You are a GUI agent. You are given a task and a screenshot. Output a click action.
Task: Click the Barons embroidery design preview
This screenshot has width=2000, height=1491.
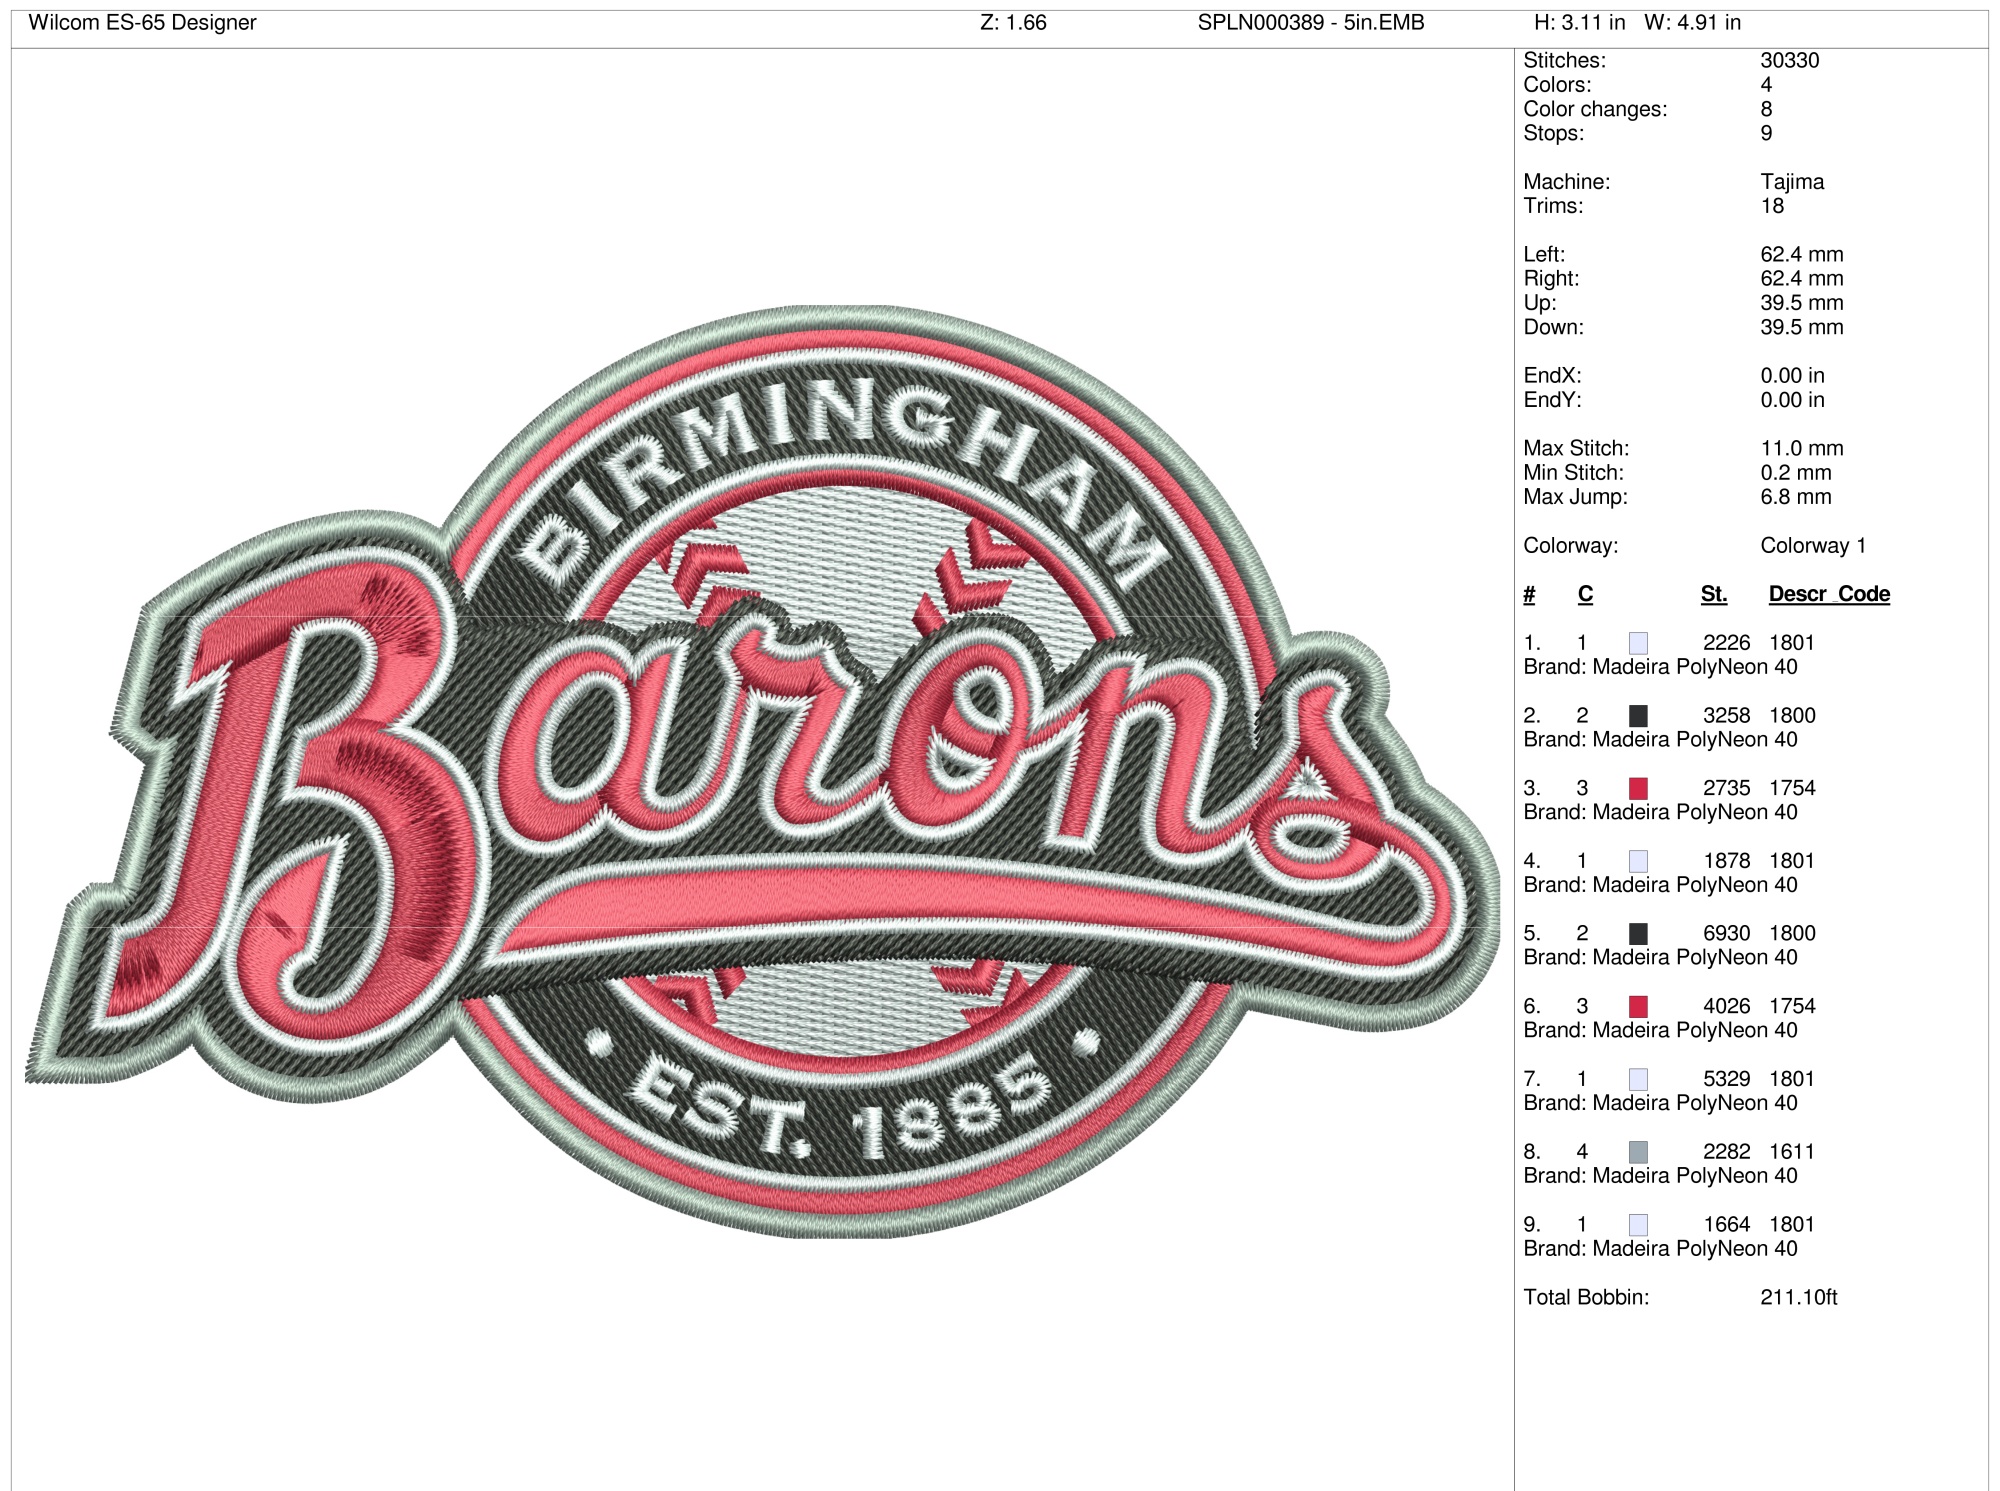click(x=762, y=772)
